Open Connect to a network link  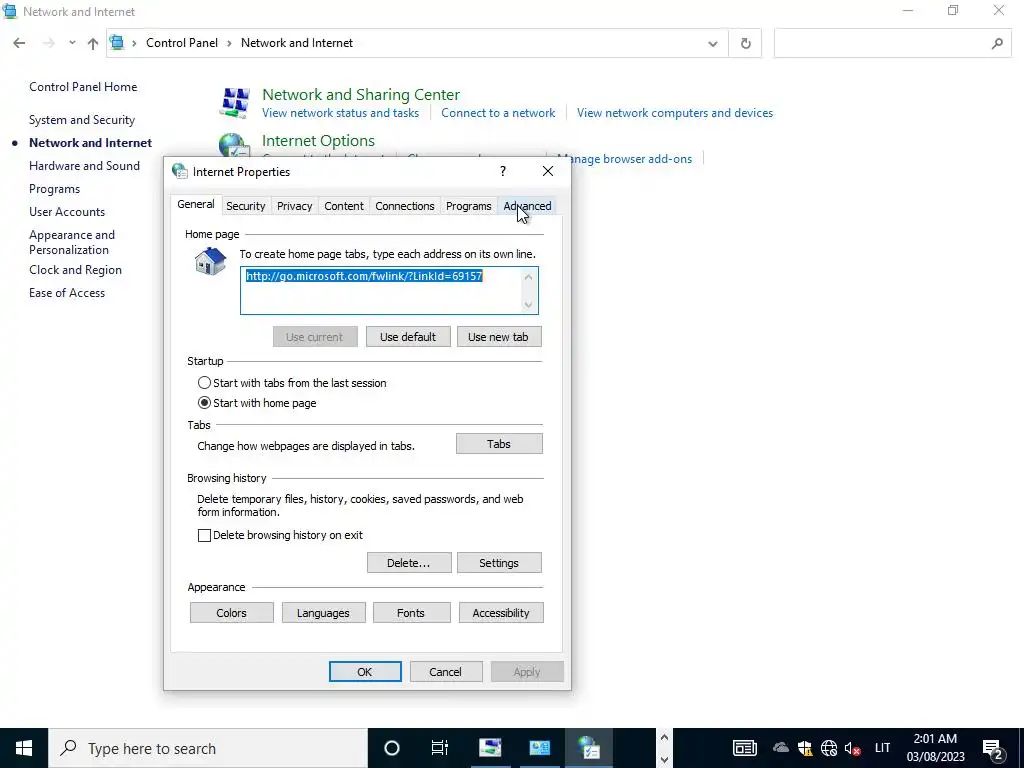coord(498,113)
